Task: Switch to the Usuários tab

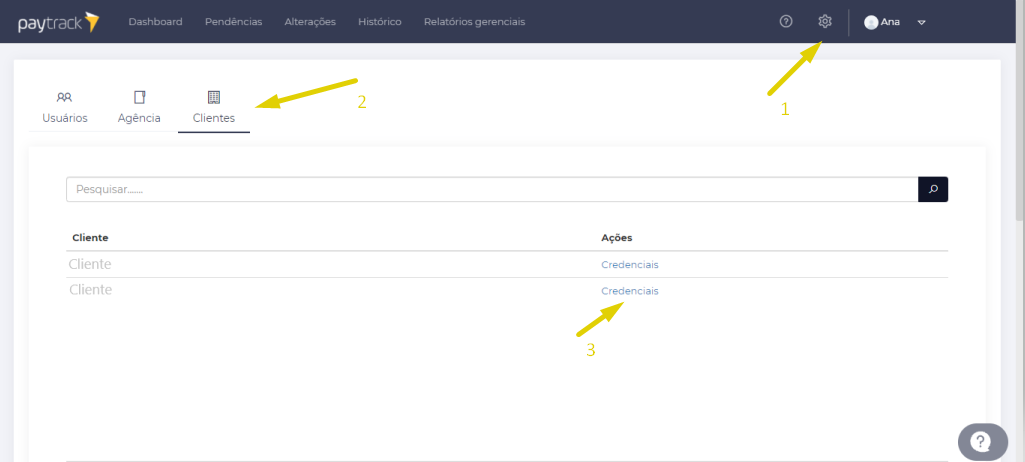Action: [65, 118]
